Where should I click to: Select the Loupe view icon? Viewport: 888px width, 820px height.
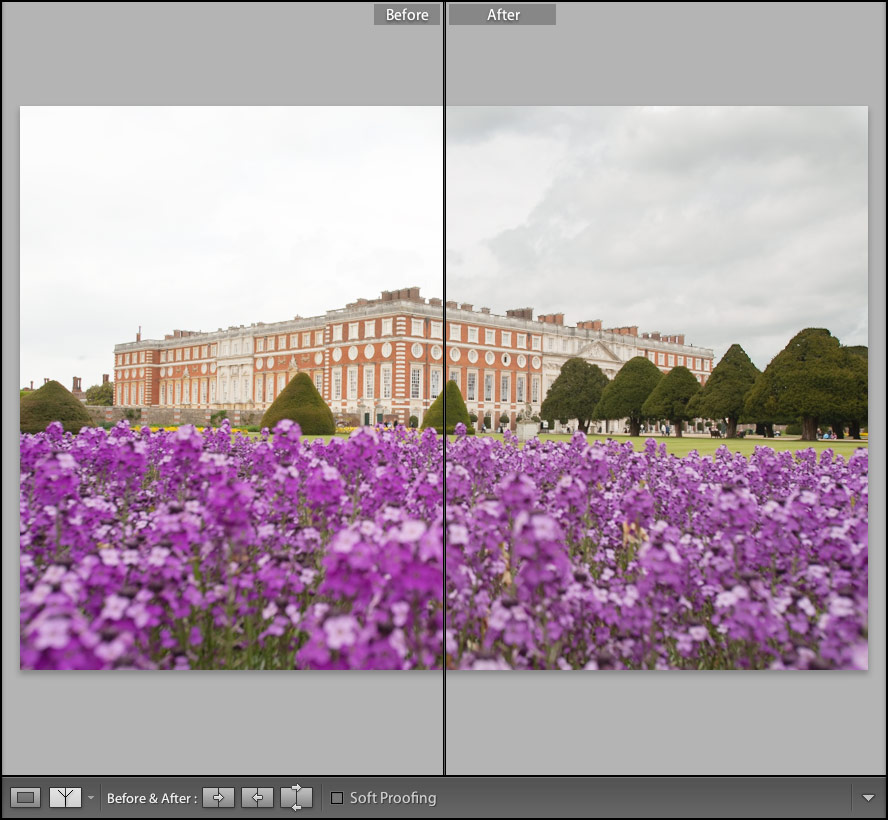25,797
